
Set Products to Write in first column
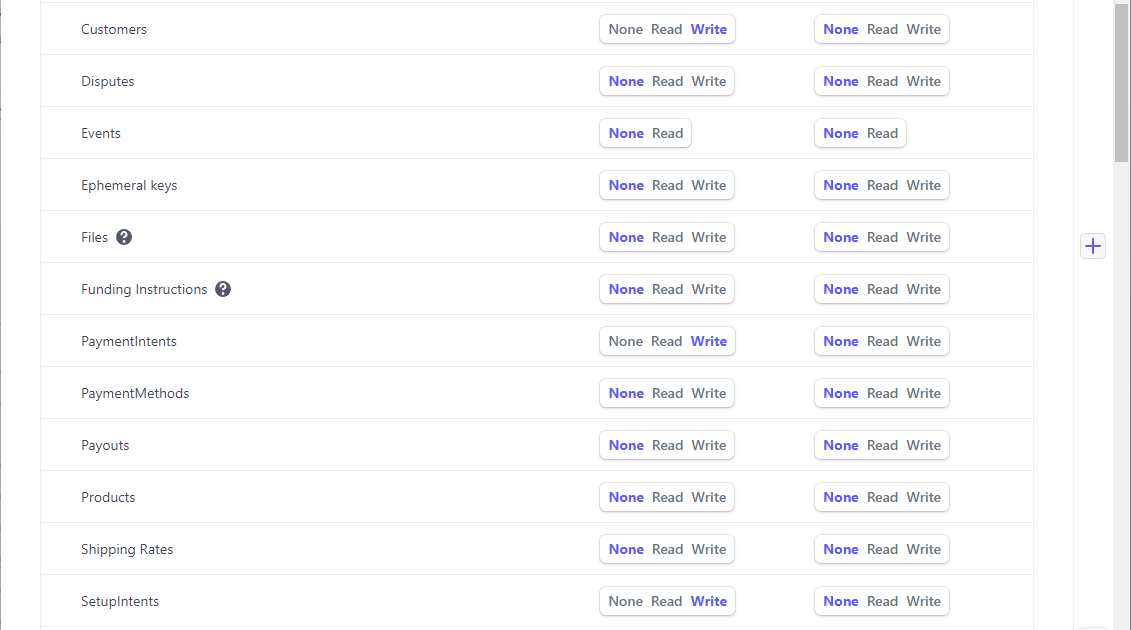click(x=709, y=497)
